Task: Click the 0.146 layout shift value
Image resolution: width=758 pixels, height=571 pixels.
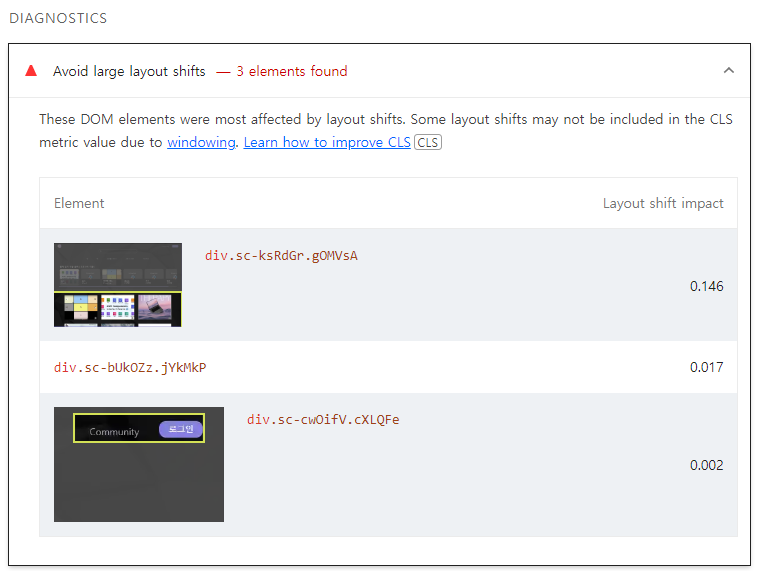Action: (x=706, y=286)
